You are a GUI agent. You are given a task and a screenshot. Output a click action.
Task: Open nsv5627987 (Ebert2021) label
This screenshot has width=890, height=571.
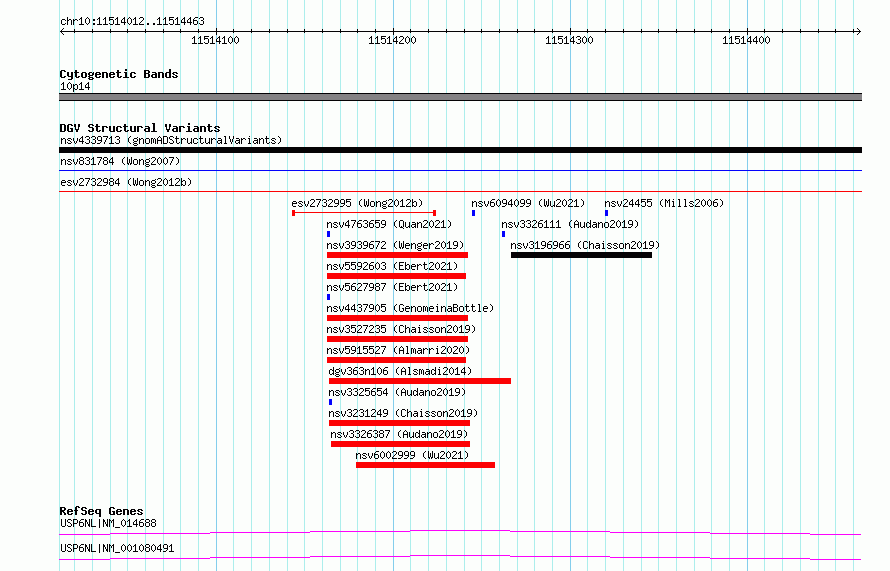coord(392,287)
